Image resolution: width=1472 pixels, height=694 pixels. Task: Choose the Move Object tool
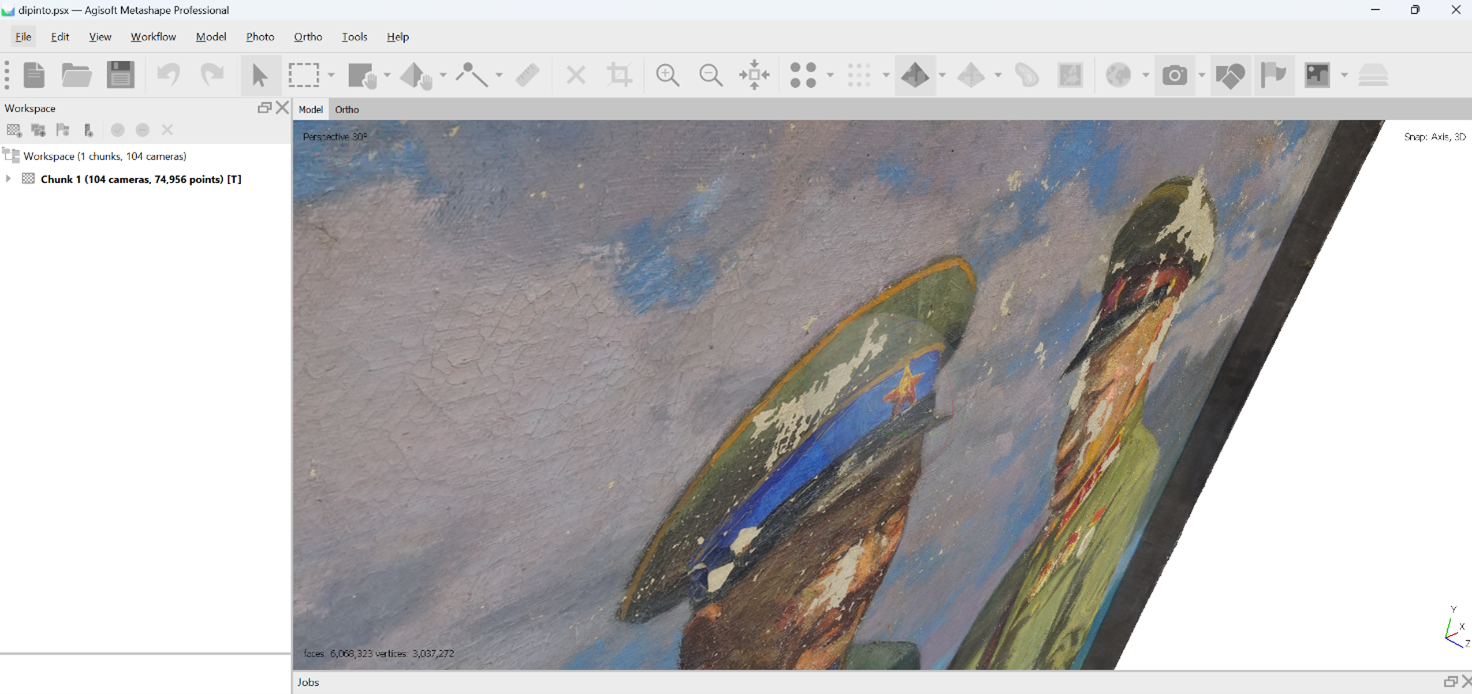(x=417, y=75)
